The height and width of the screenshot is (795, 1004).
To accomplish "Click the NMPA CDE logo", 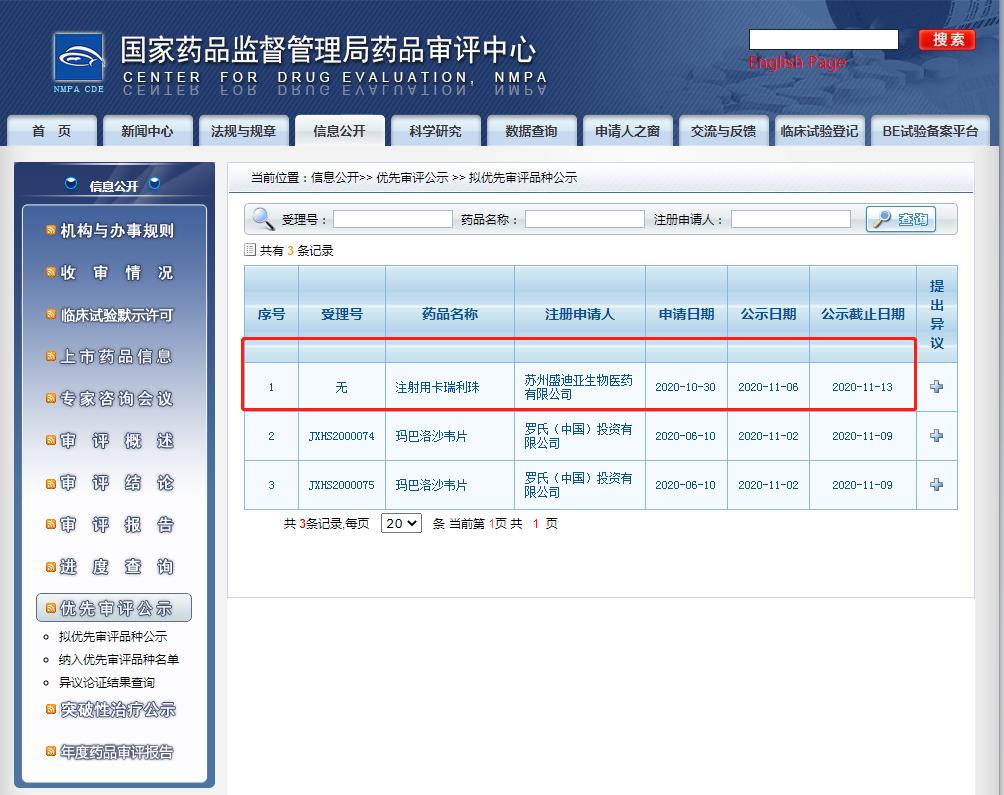I will (78, 63).
